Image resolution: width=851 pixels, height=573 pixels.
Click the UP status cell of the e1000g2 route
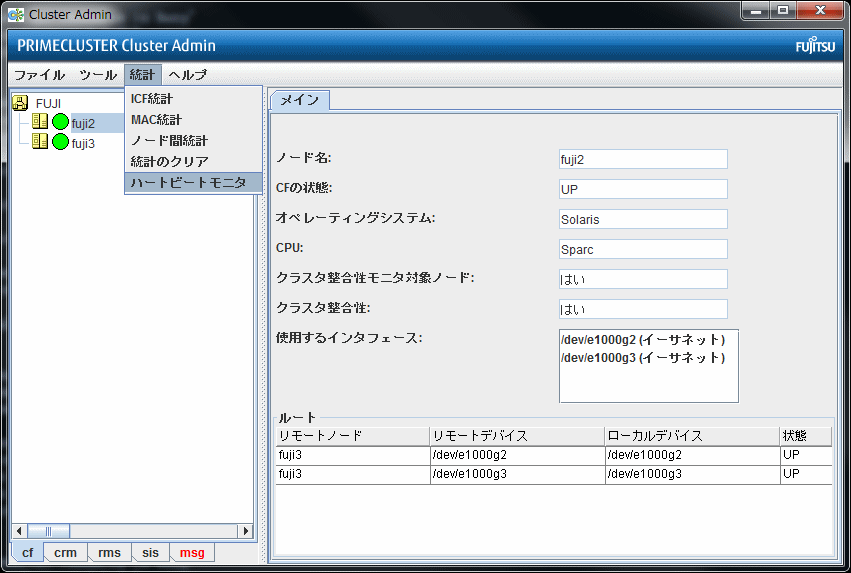coord(806,455)
